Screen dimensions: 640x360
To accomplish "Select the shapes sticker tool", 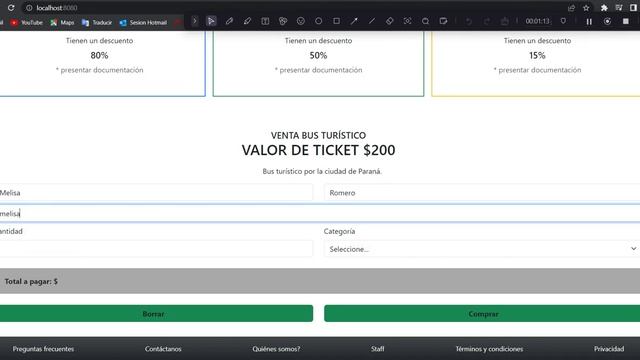I will [283, 21].
